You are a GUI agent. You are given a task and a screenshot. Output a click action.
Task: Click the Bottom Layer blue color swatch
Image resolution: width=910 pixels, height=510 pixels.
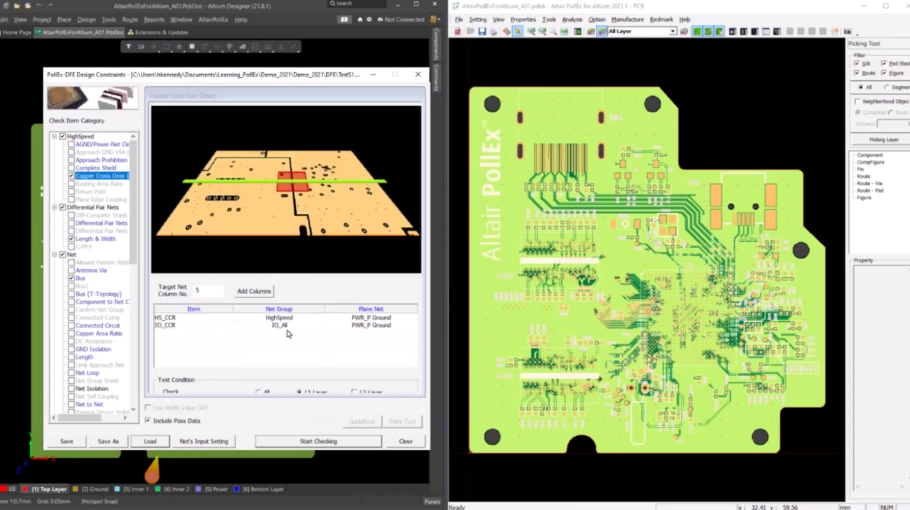pos(236,489)
